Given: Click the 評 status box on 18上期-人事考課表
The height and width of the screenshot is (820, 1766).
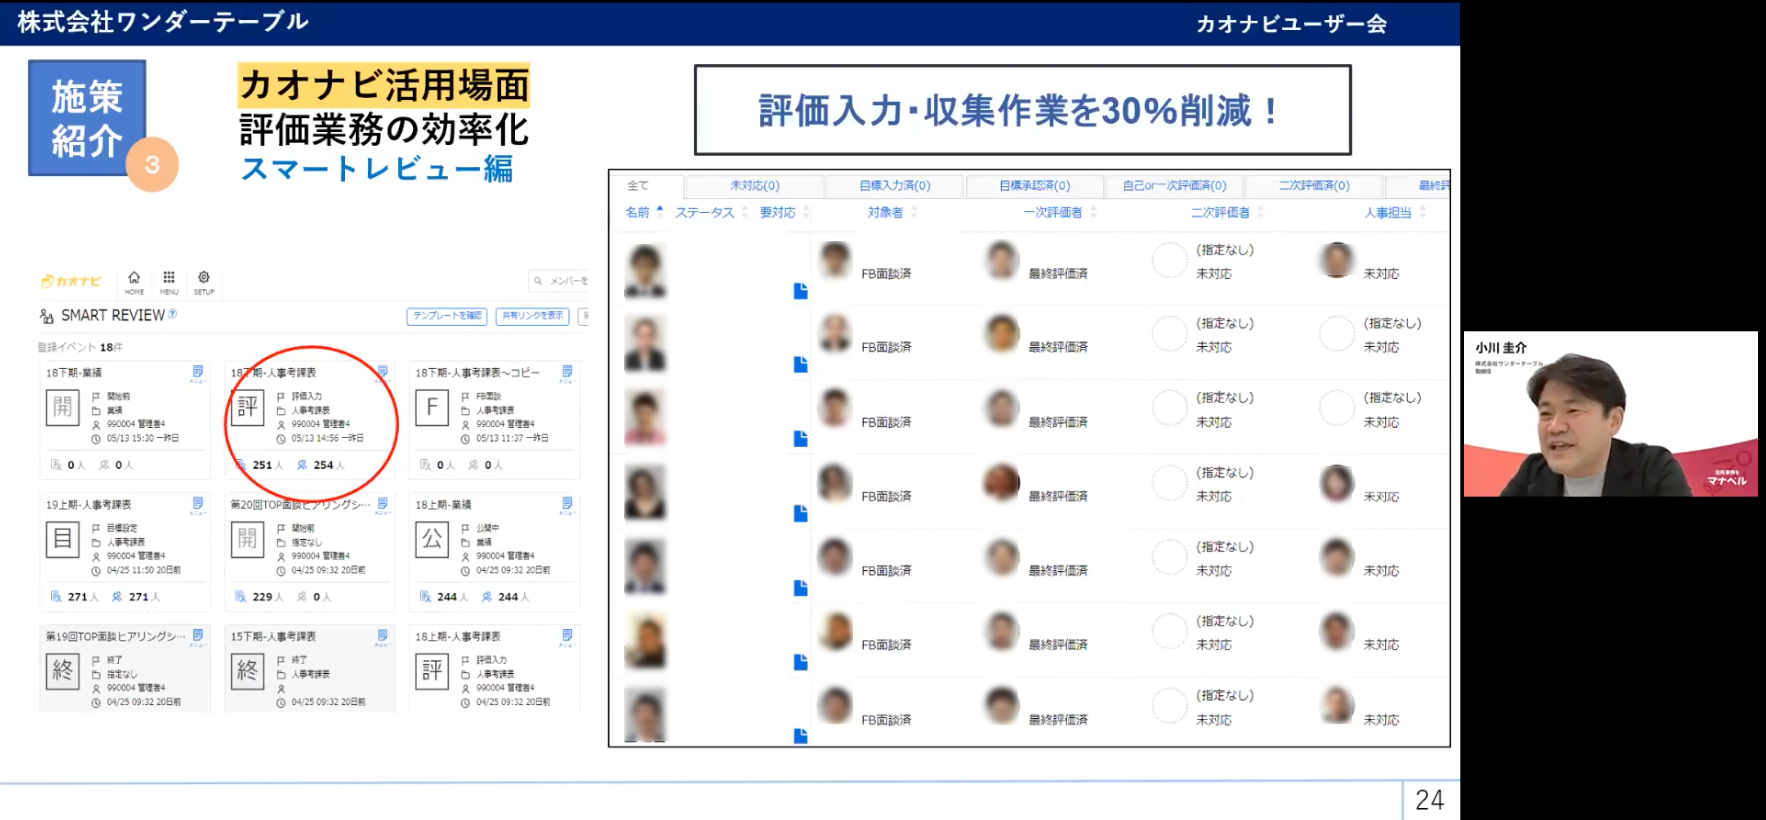Looking at the screenshot, I should [432, 671].
